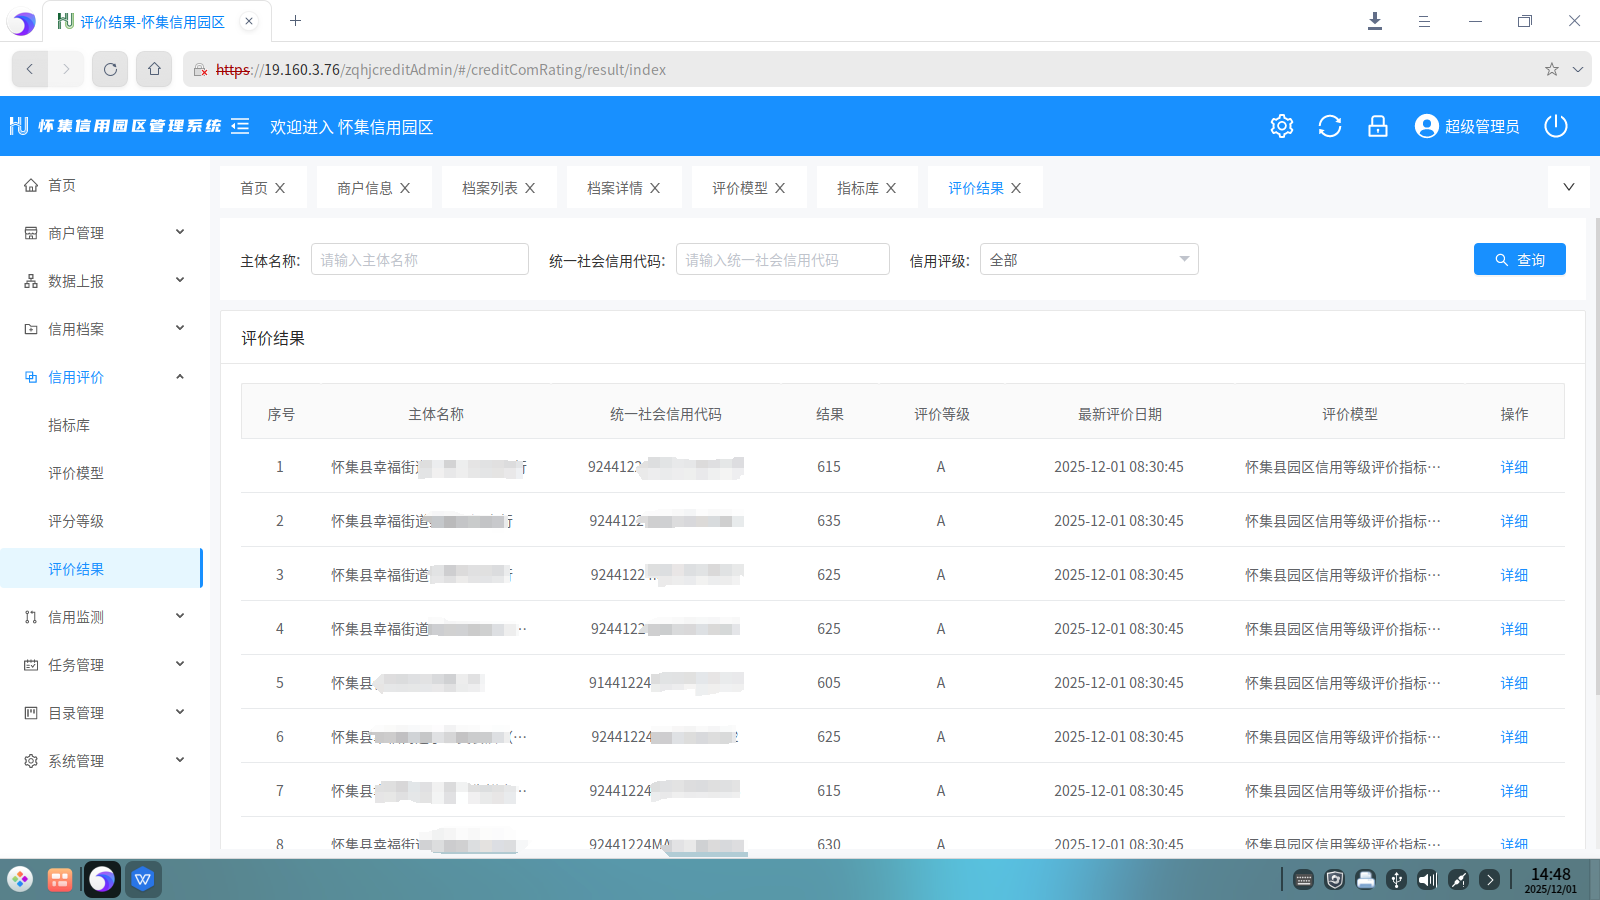The height and width of the screenshot is (900, 1600).
Task: Open the 信用评级 dropdown
Action: pyautogui.click(x=1088, y=260)
